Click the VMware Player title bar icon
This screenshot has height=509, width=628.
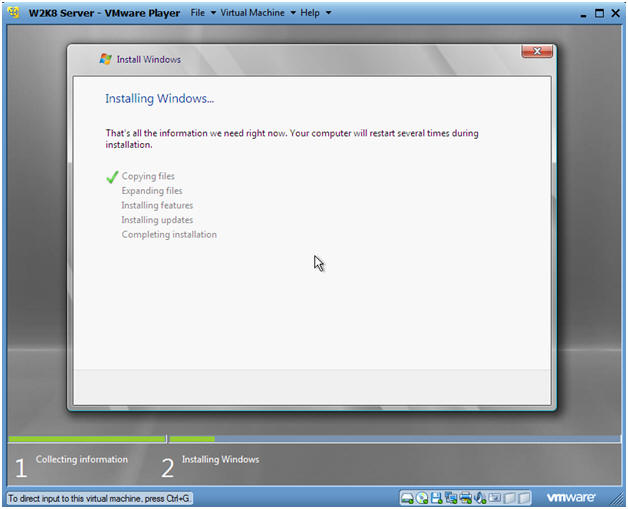pos(14,12)
